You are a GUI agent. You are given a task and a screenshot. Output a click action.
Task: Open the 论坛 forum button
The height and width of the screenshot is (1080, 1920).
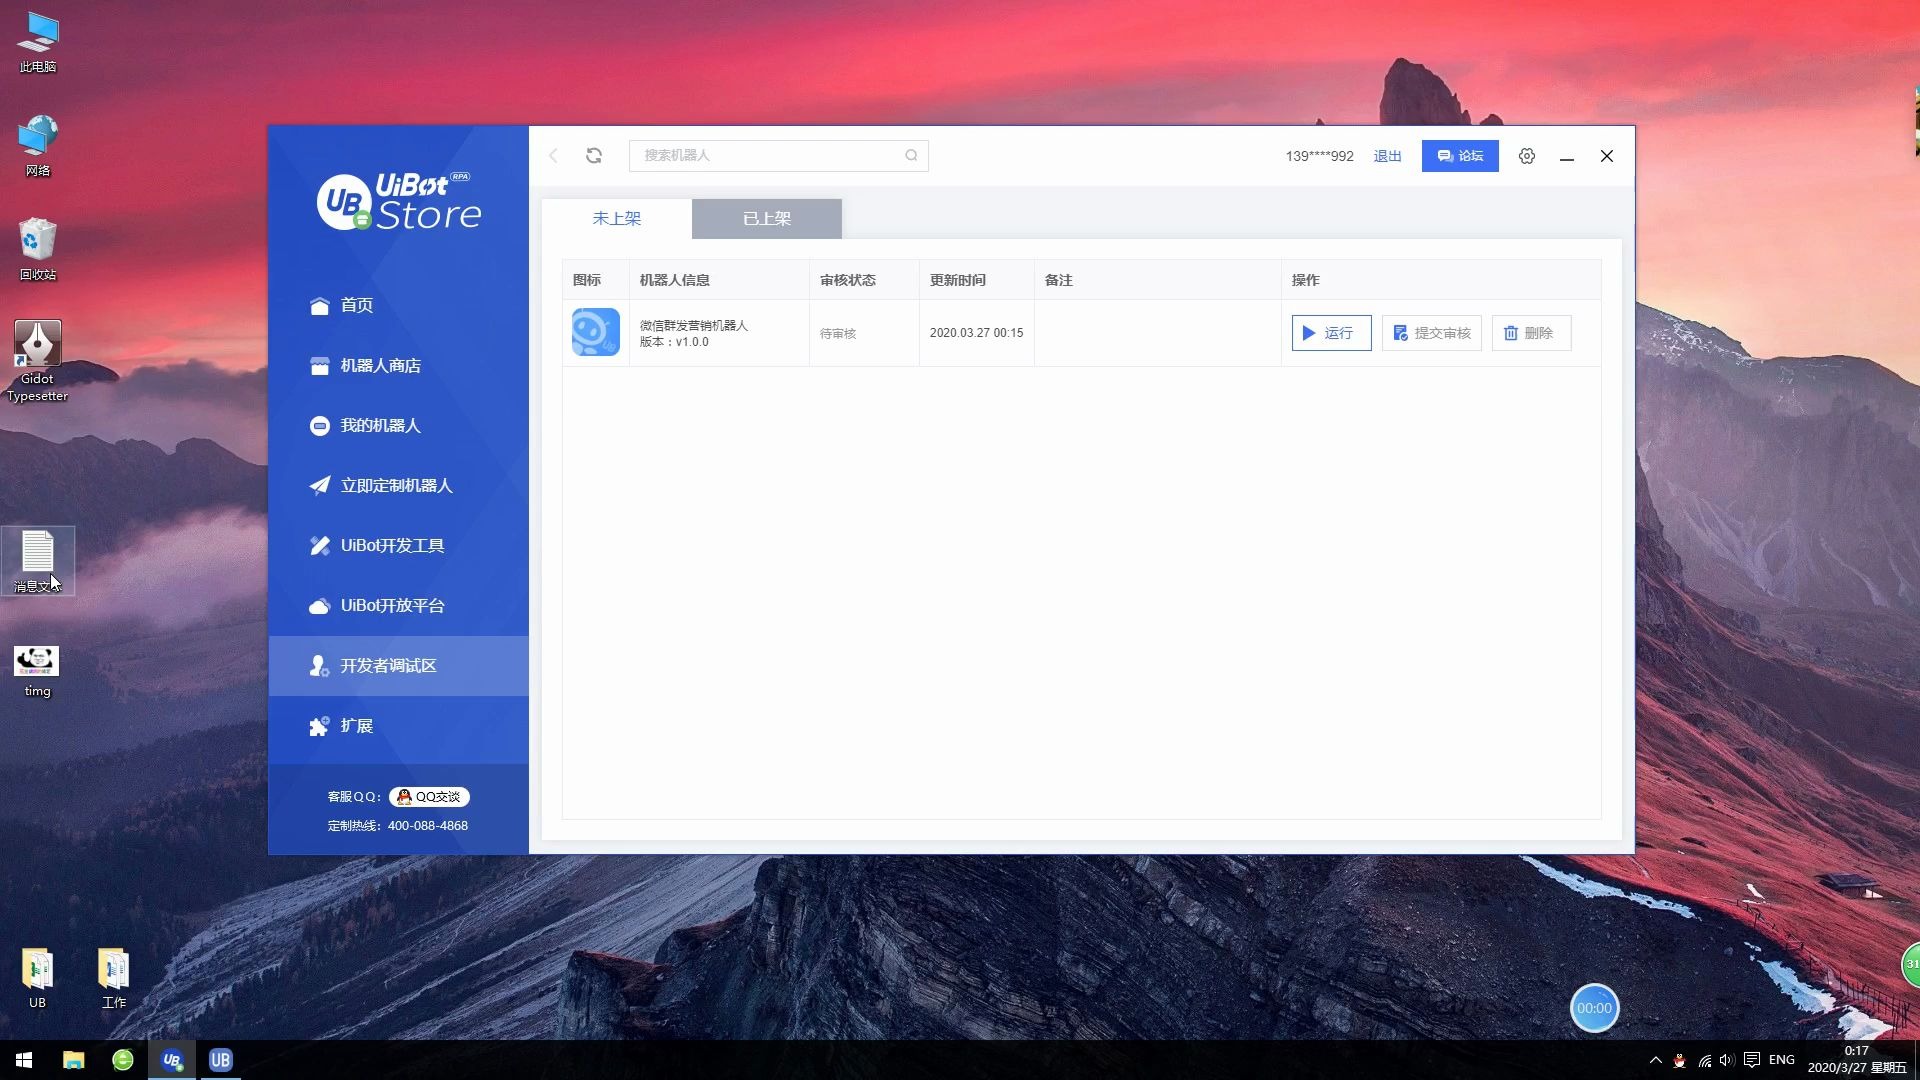tap(1459, 156)
